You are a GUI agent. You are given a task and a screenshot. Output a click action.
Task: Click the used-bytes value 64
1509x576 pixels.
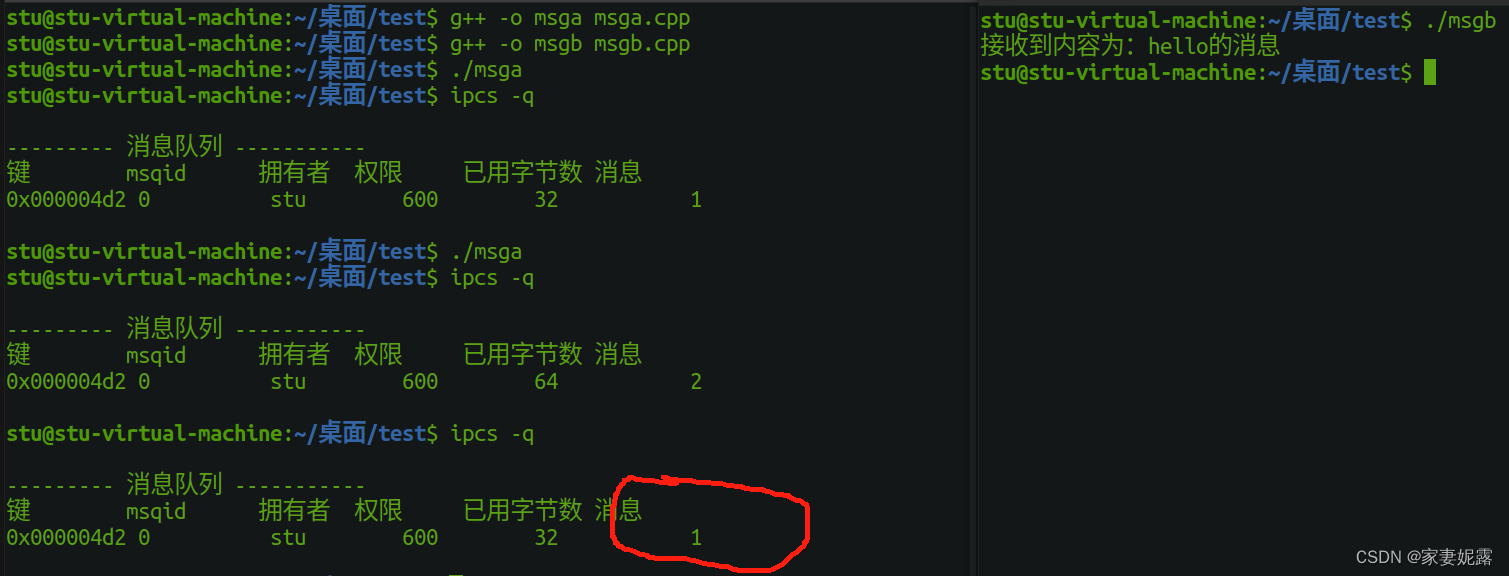point(546,382)
